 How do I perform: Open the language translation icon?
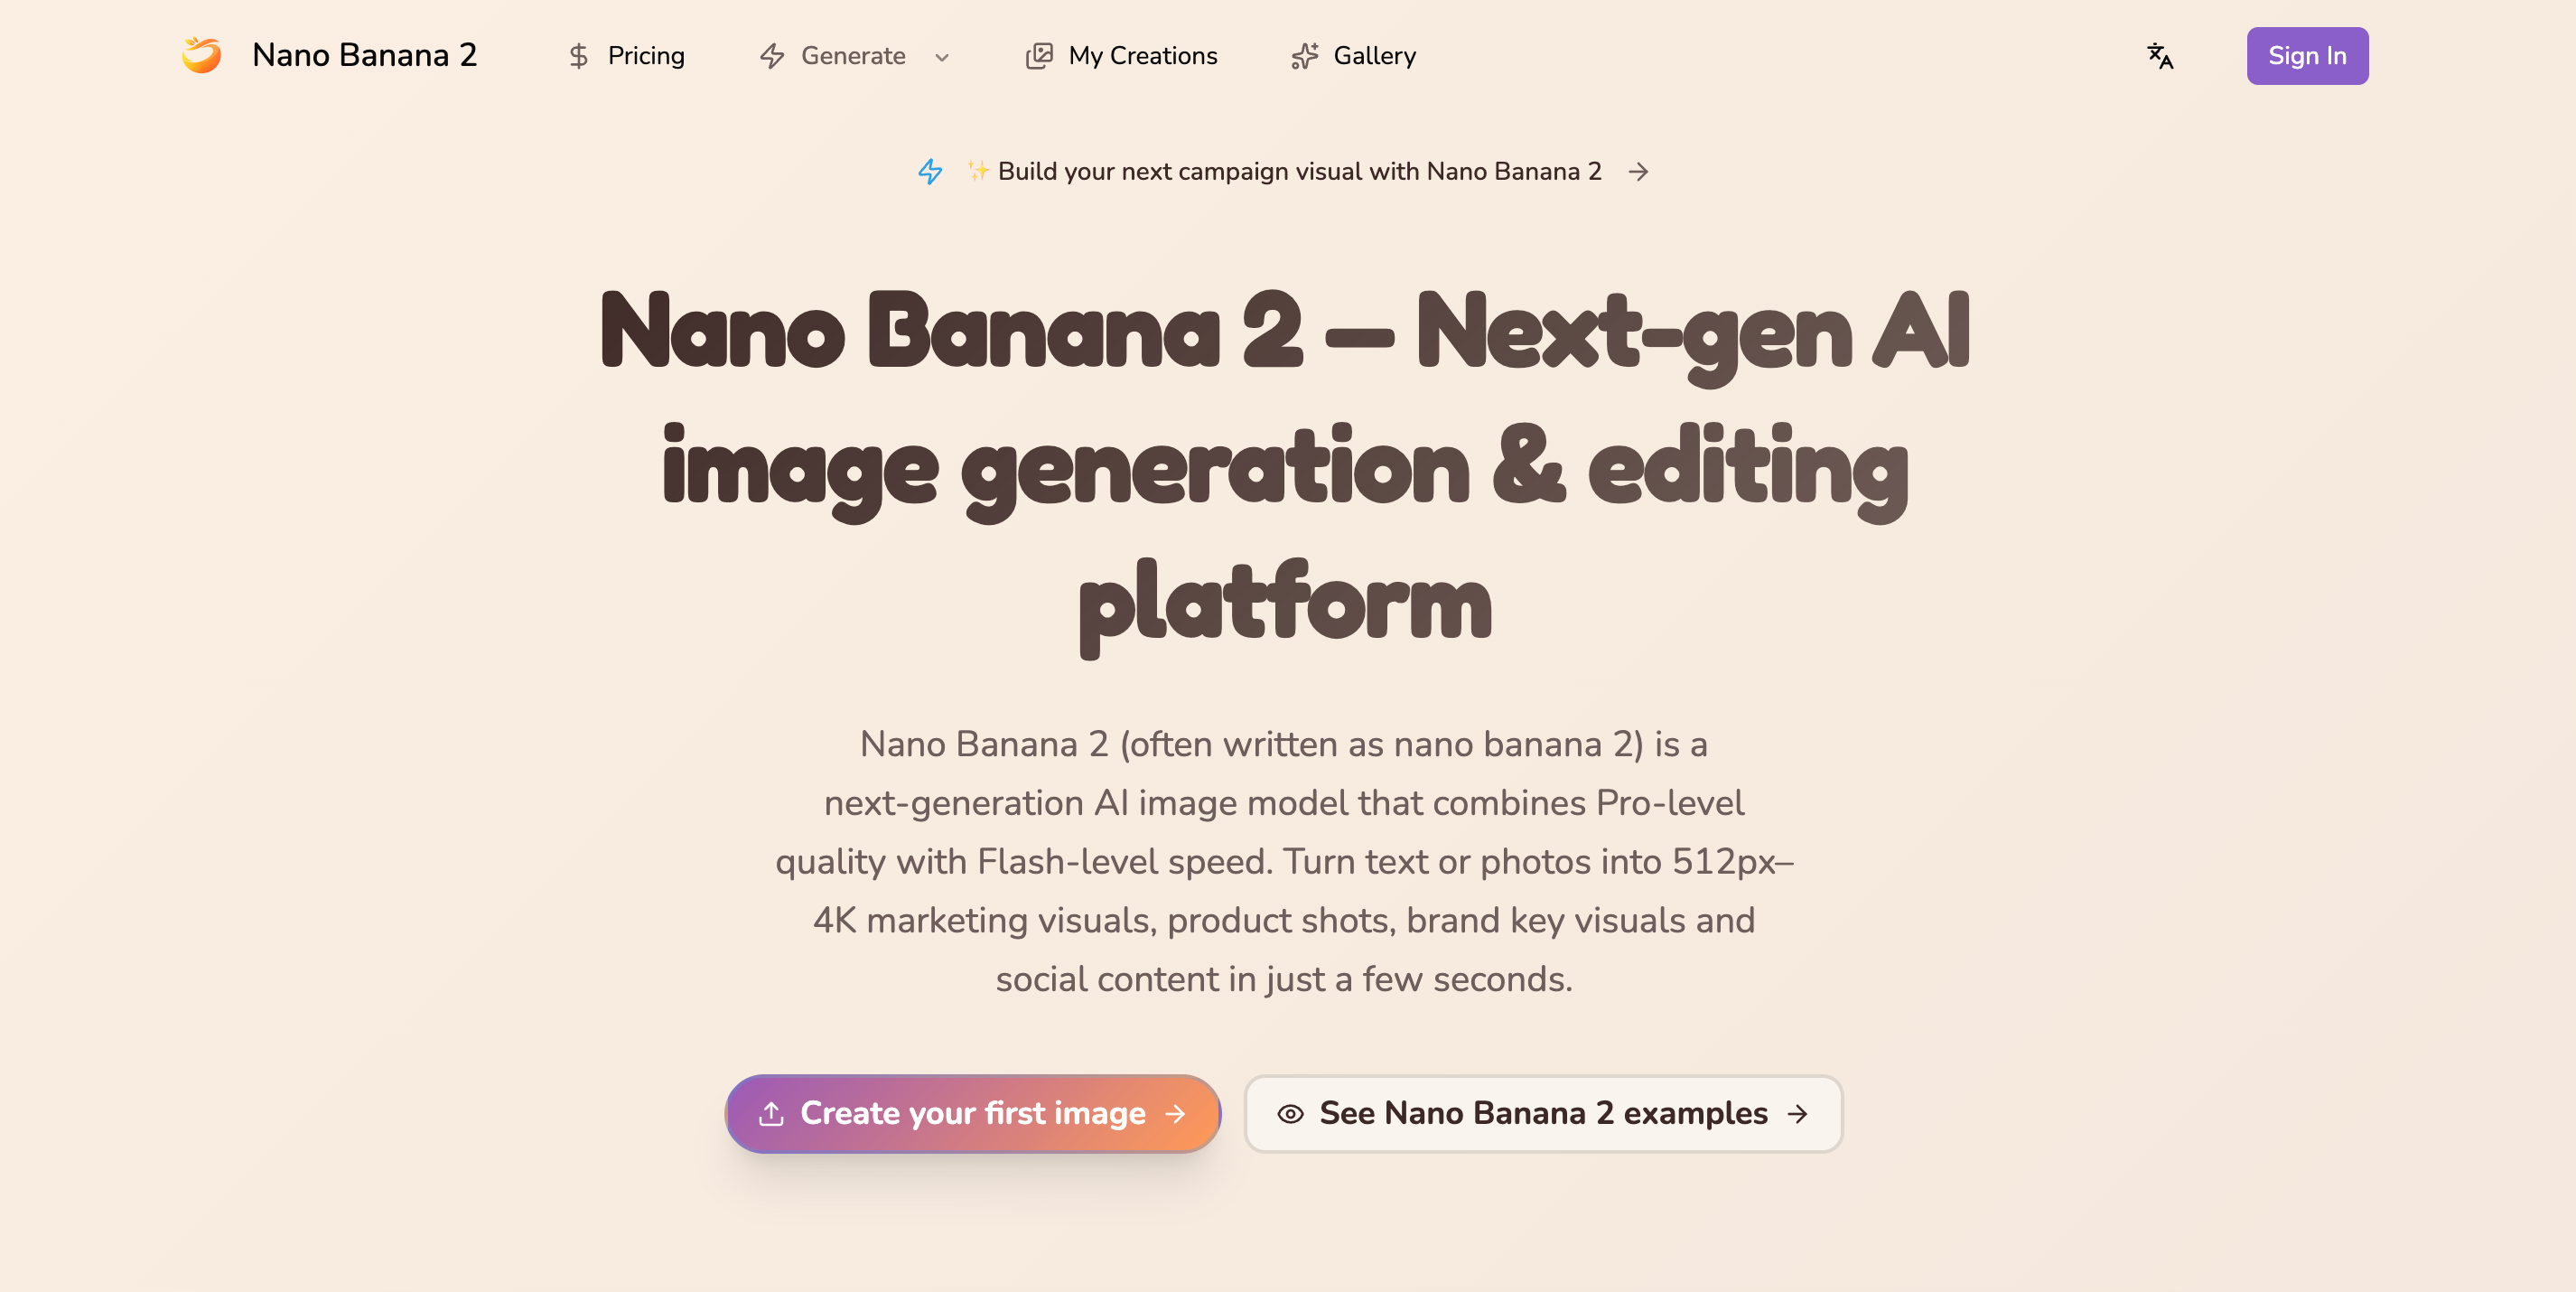2160,56
